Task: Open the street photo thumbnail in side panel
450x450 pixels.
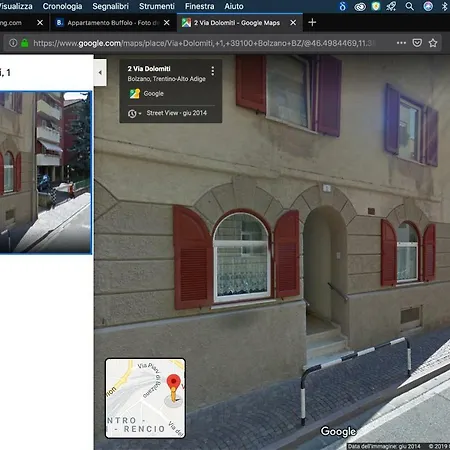Action: 45,172
